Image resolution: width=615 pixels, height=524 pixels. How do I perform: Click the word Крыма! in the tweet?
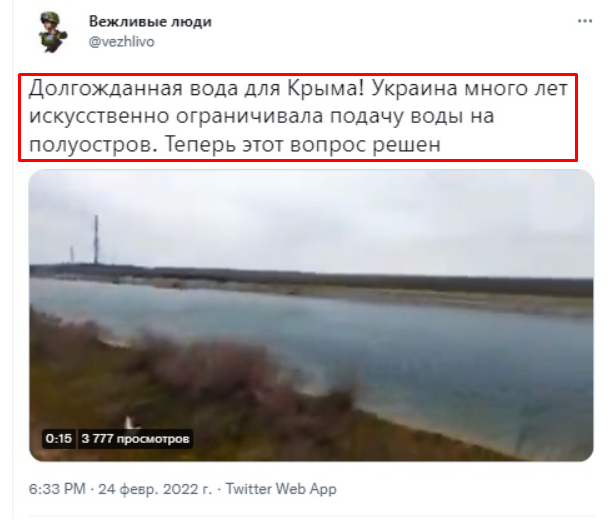(x=326, y=88)
